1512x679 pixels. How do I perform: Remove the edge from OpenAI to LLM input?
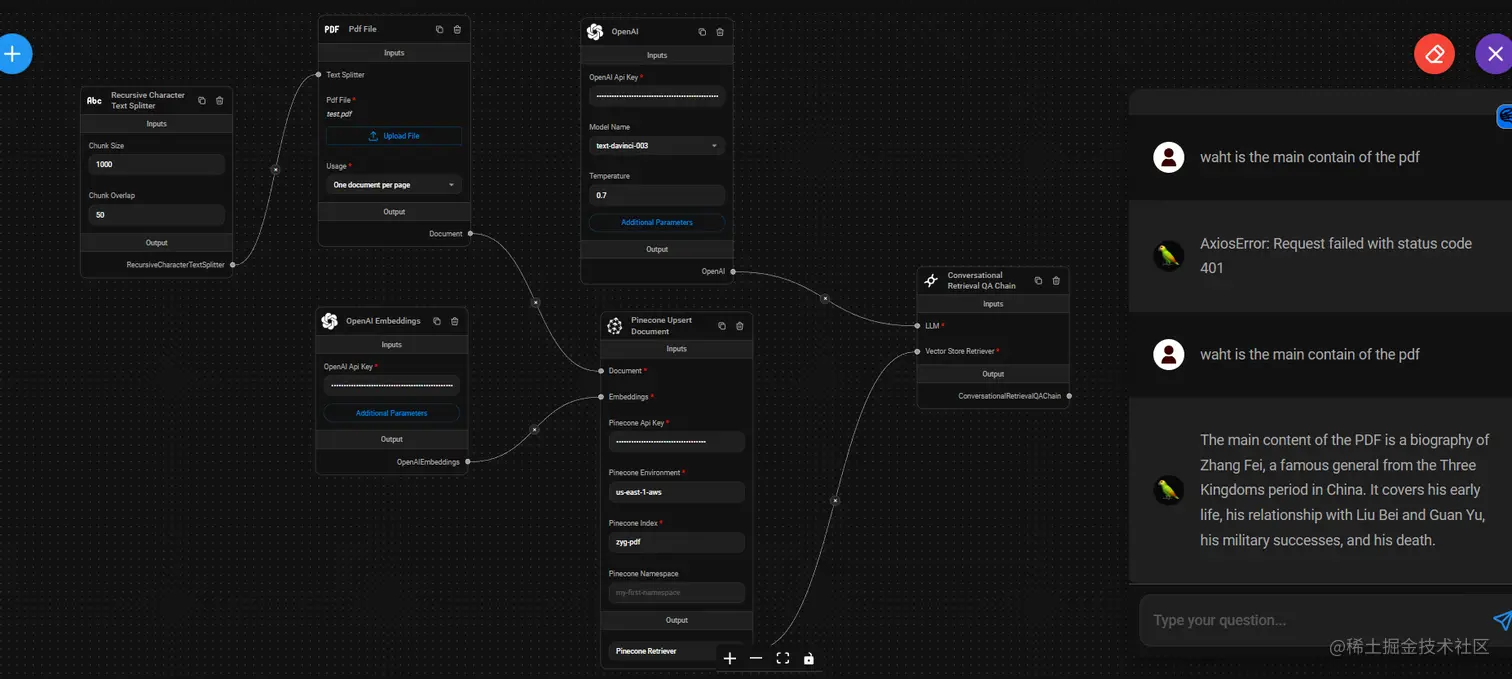[825, 298]
